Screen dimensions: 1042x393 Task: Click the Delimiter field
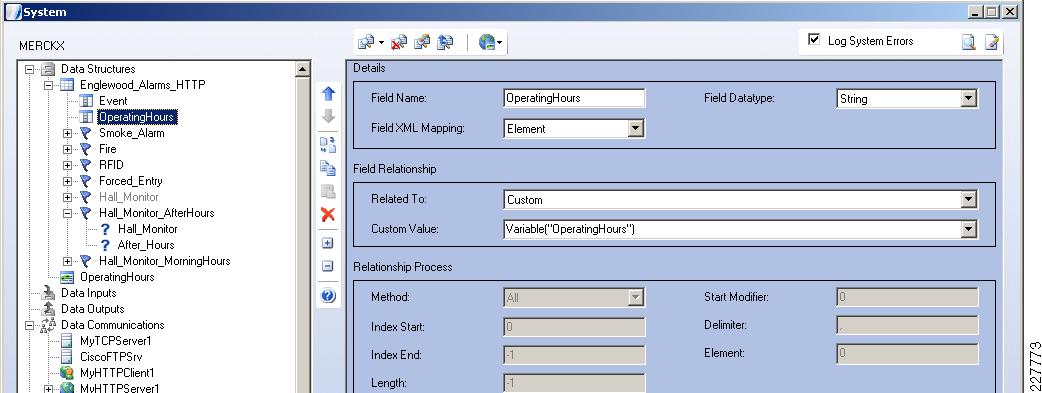pyautogui.click(x=907, y=325)
